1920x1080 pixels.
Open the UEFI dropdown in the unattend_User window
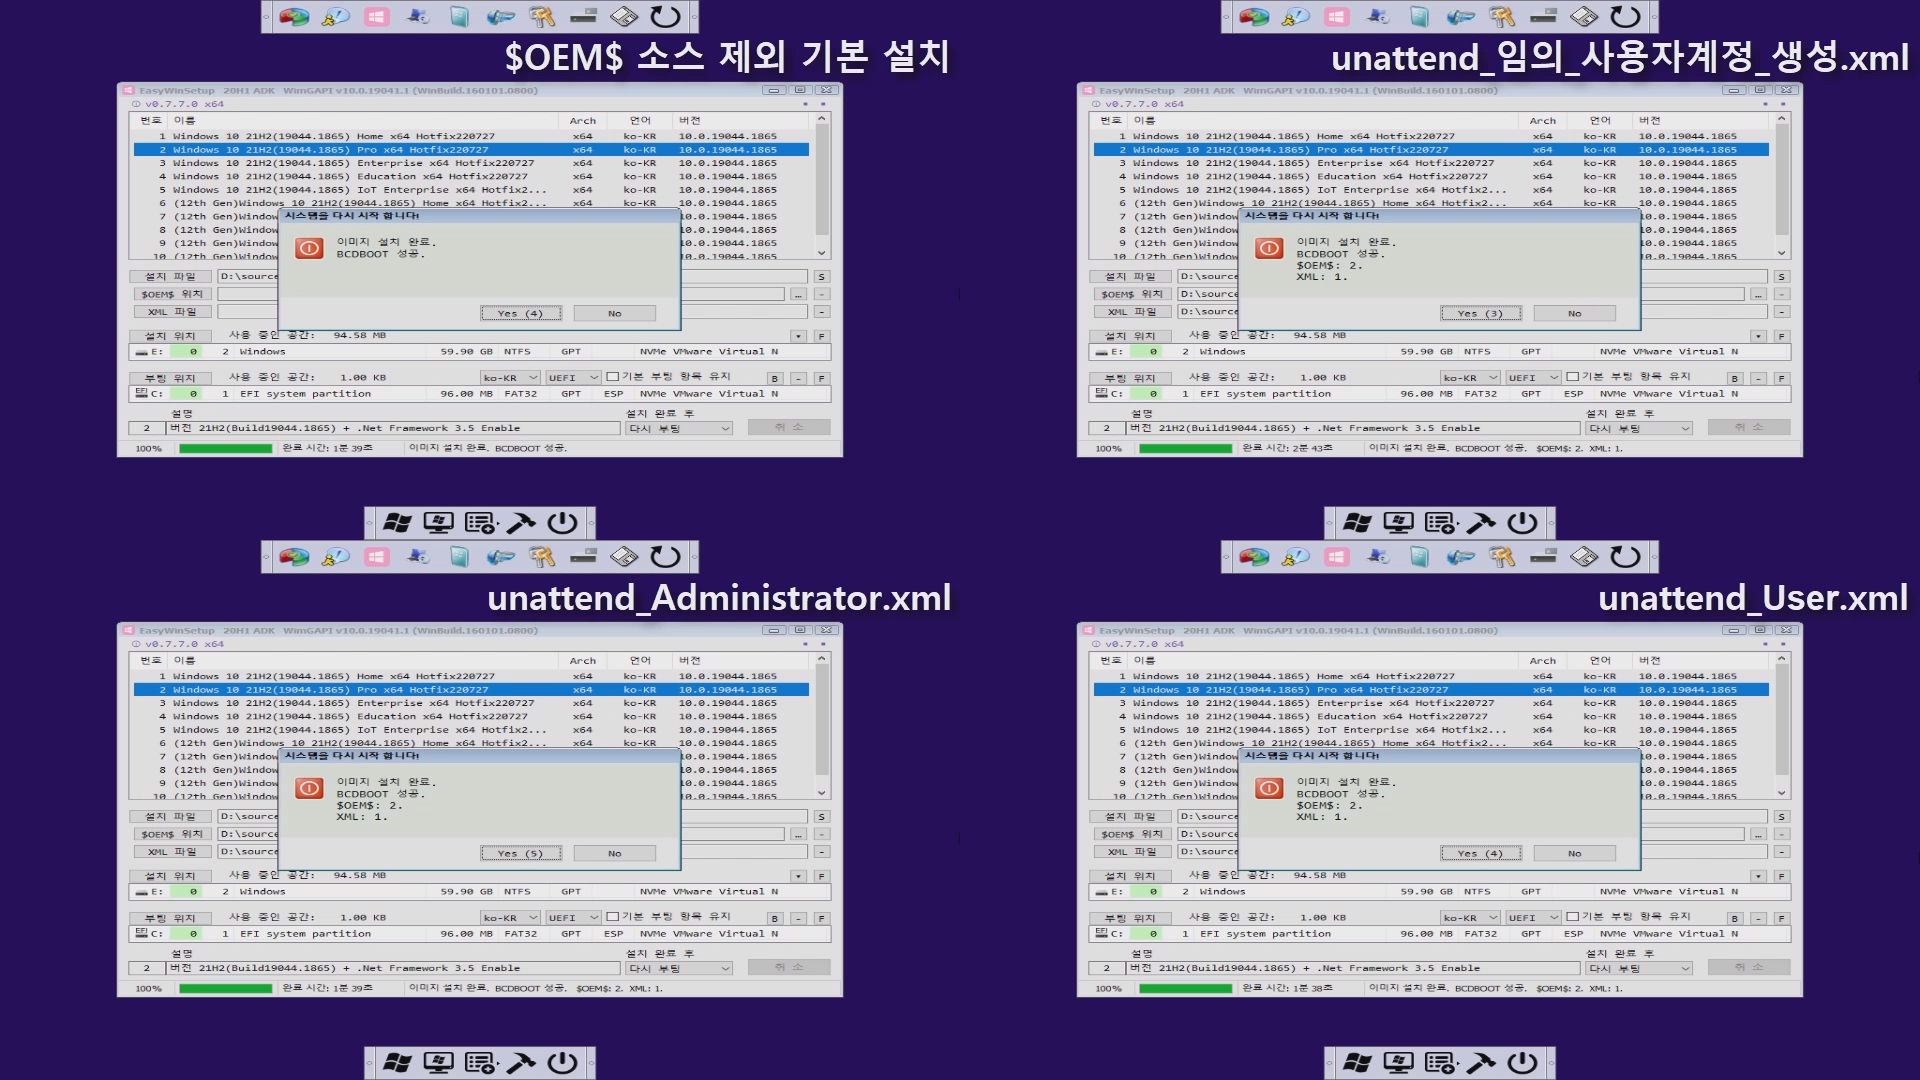point(1532,918)
